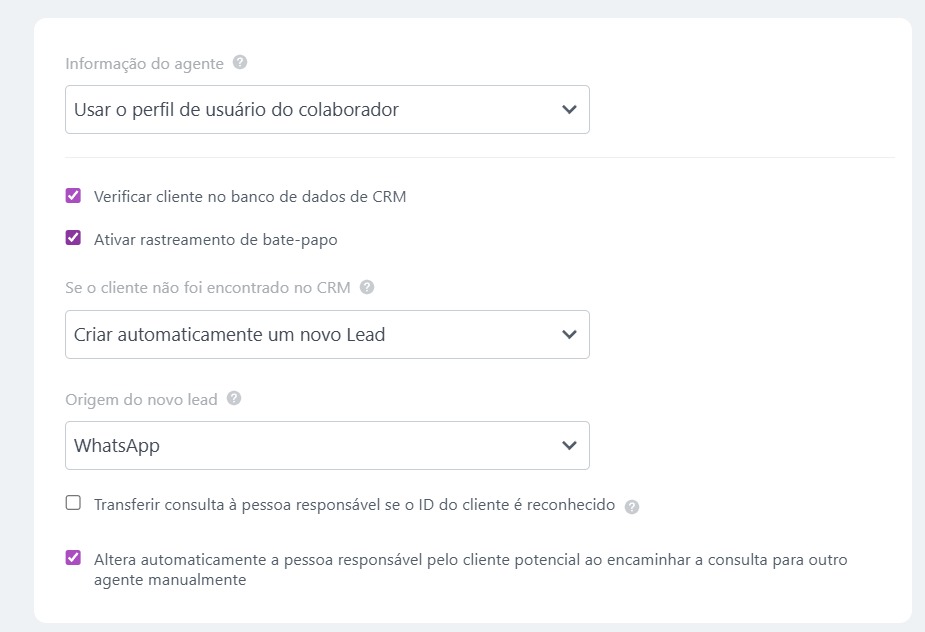Click help icon beside Informação do agente
Screen dimensions: 925x632
pos(240,62)
